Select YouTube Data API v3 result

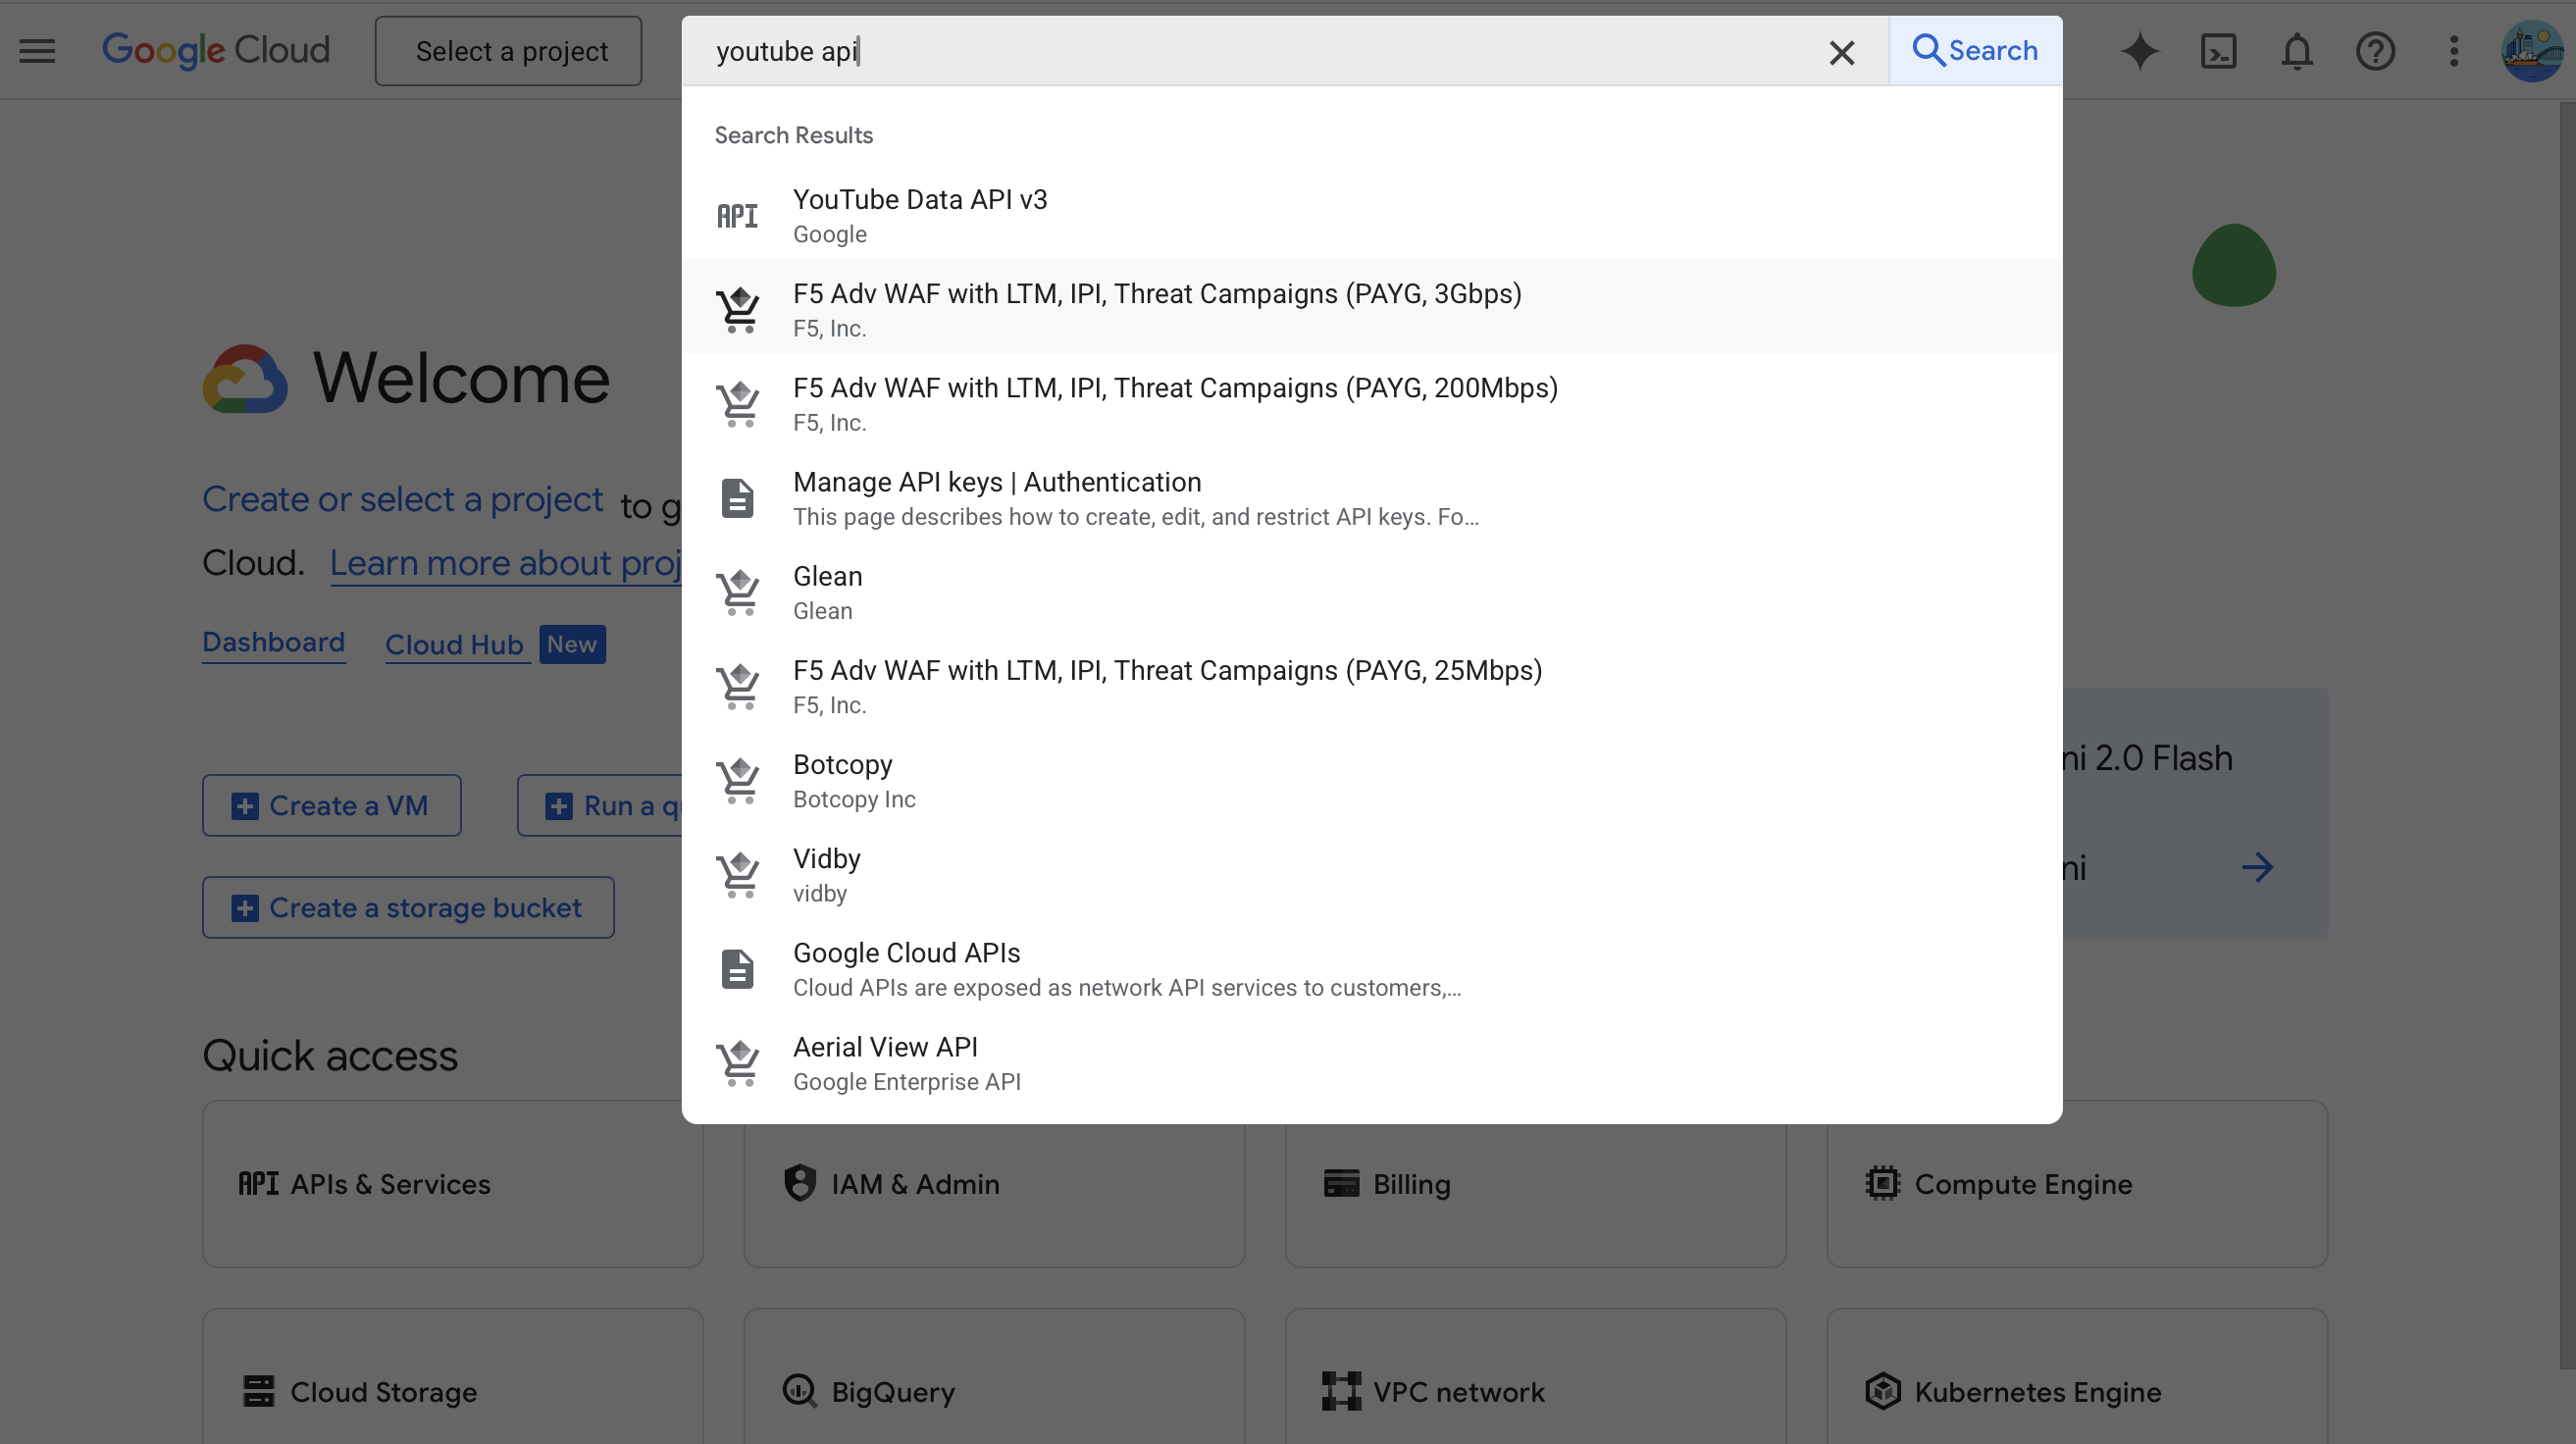[x=1371, y=215]
